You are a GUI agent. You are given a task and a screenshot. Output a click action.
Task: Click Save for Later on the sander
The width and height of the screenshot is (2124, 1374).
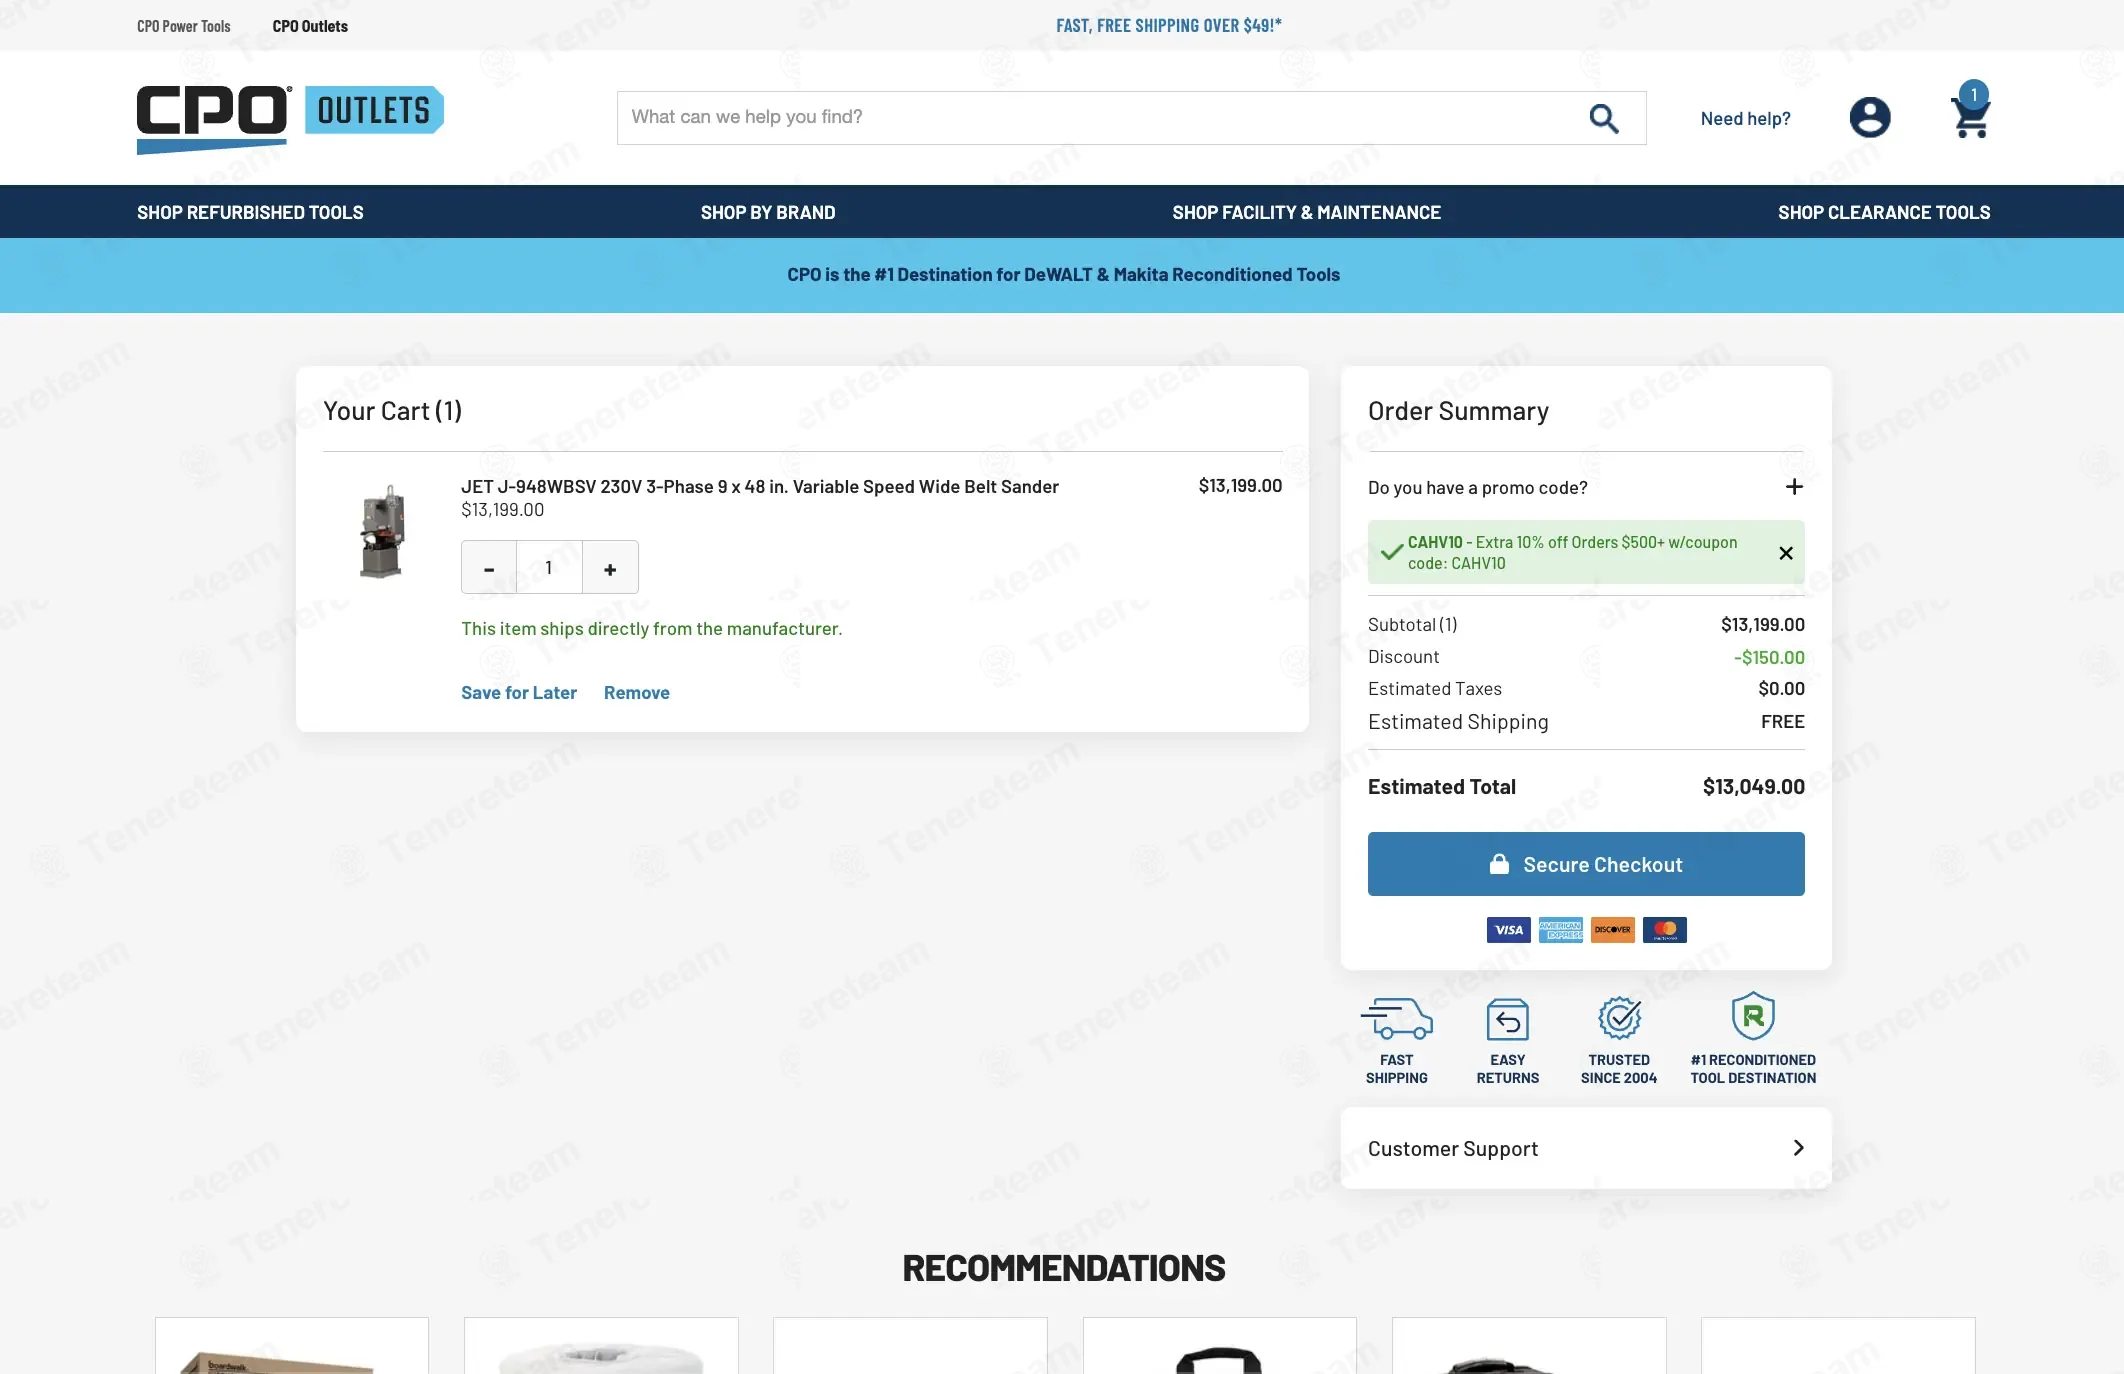[x=519, y=693]
